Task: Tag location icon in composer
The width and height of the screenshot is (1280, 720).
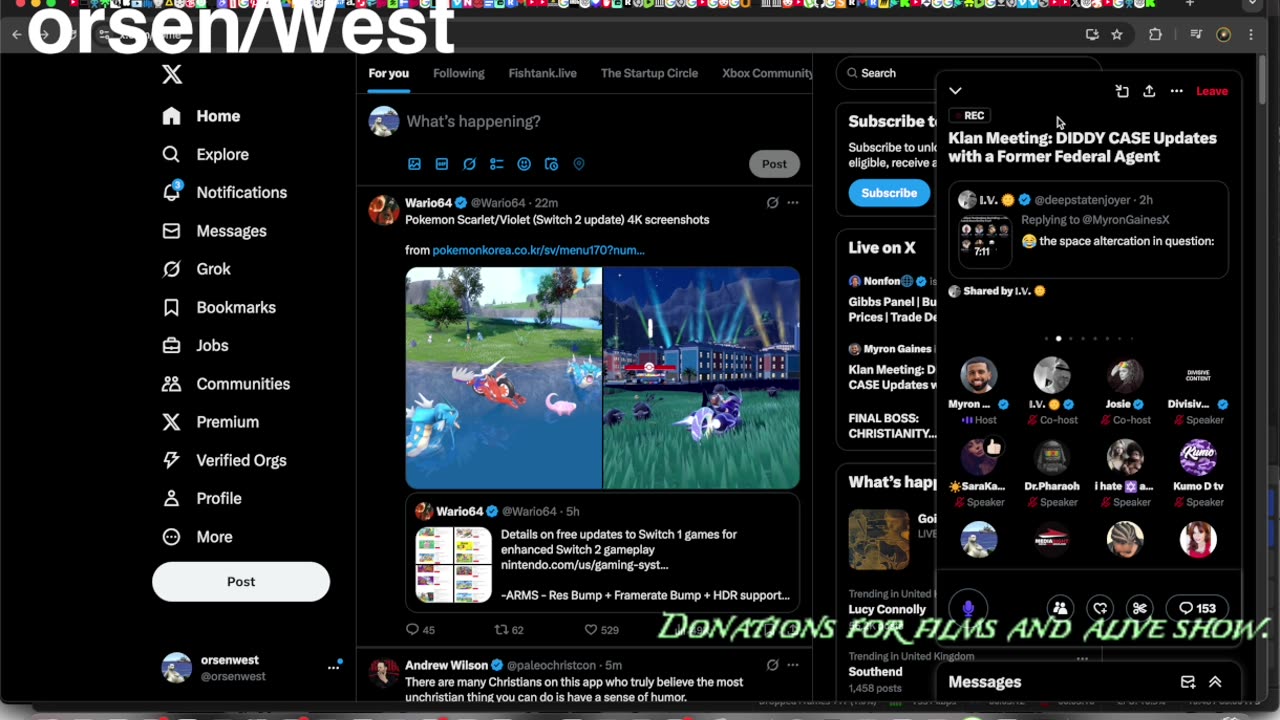Action: [579, 164]
